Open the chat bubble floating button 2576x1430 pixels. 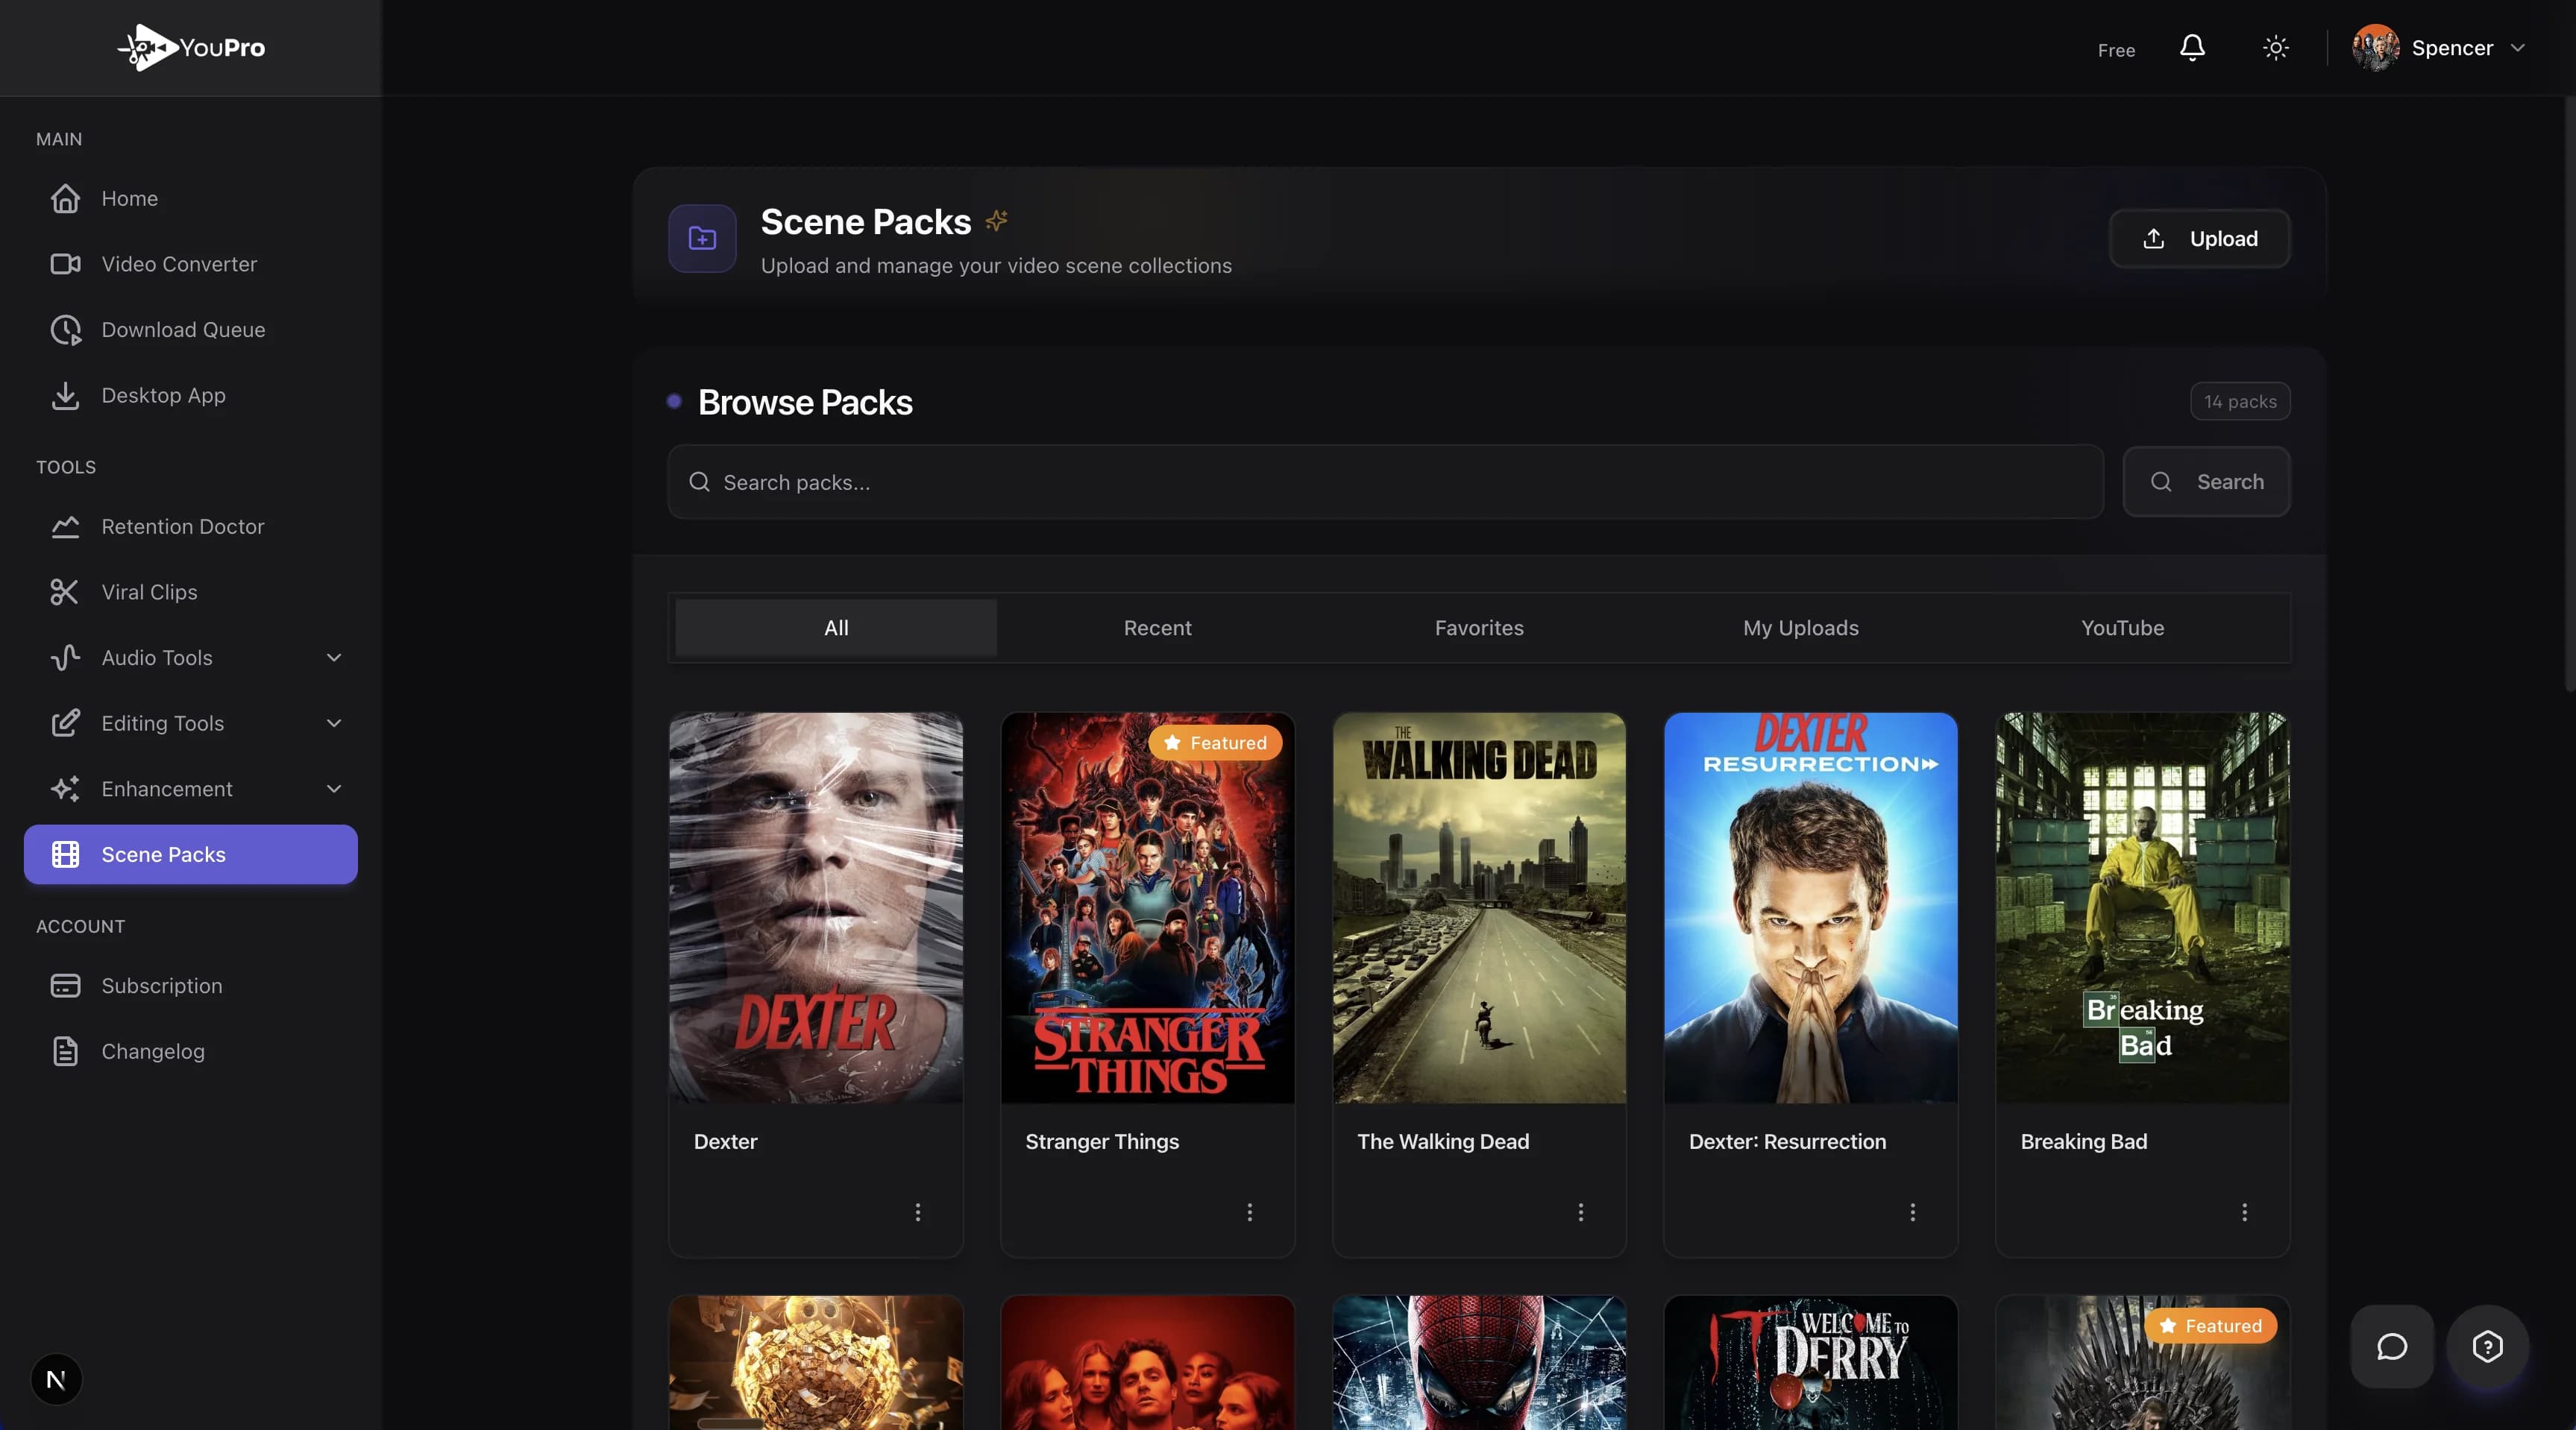(x=2391, y=1346)
